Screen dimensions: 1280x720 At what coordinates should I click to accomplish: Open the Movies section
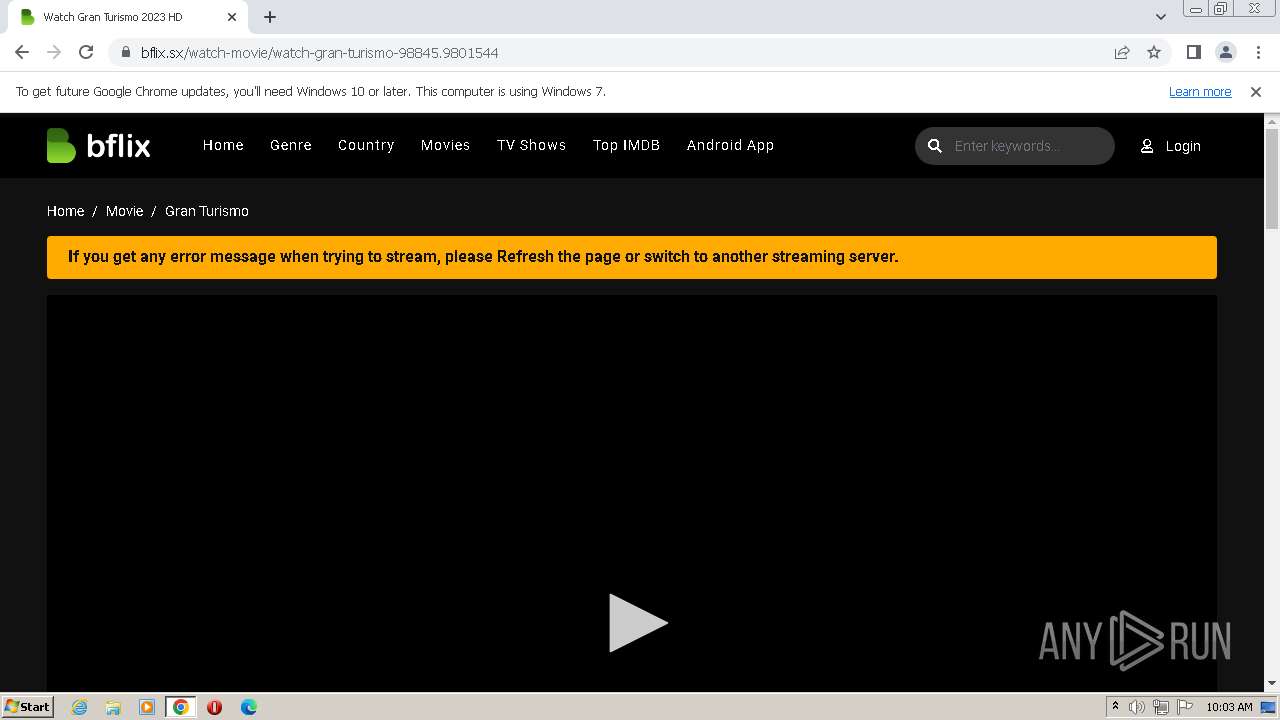[445, 145]
